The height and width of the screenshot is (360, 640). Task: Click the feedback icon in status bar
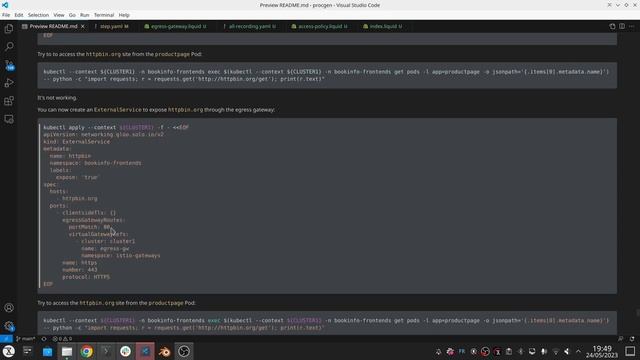click(x=620, y=339)
